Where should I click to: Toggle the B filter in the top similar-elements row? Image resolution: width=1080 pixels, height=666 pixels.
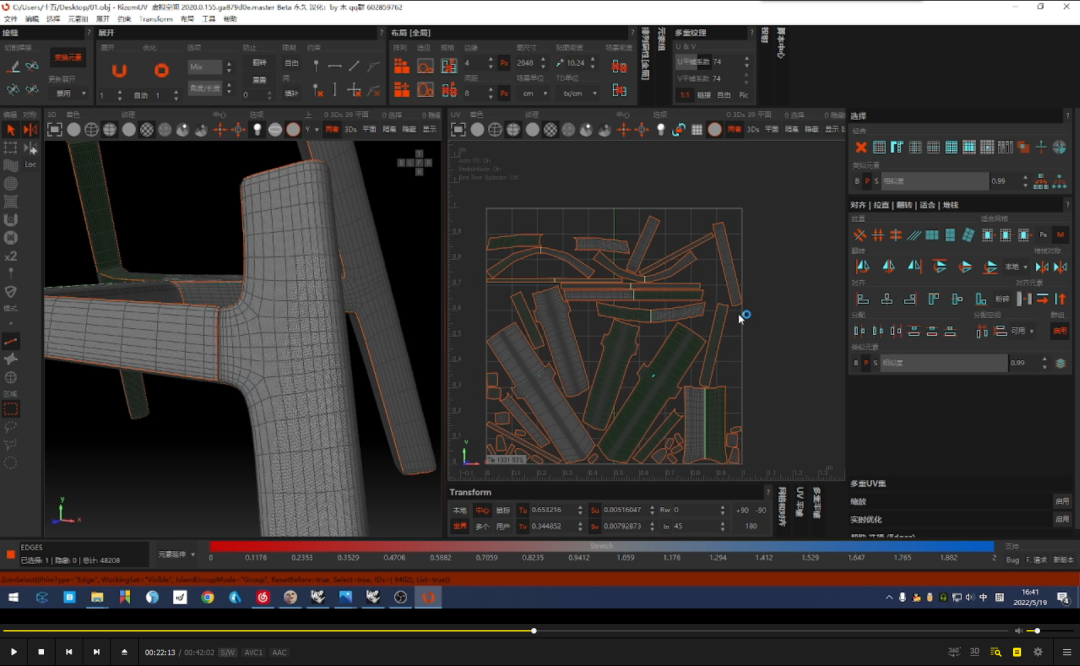coord(858,181)
